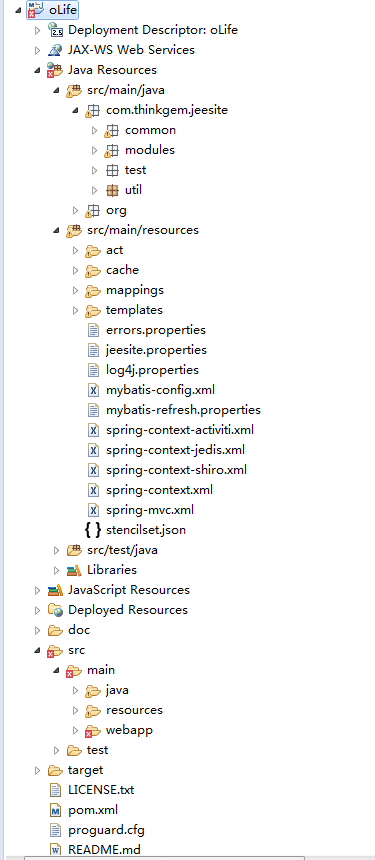
Task: Click the errors.properties file icon
Action: tap(94, 330)
